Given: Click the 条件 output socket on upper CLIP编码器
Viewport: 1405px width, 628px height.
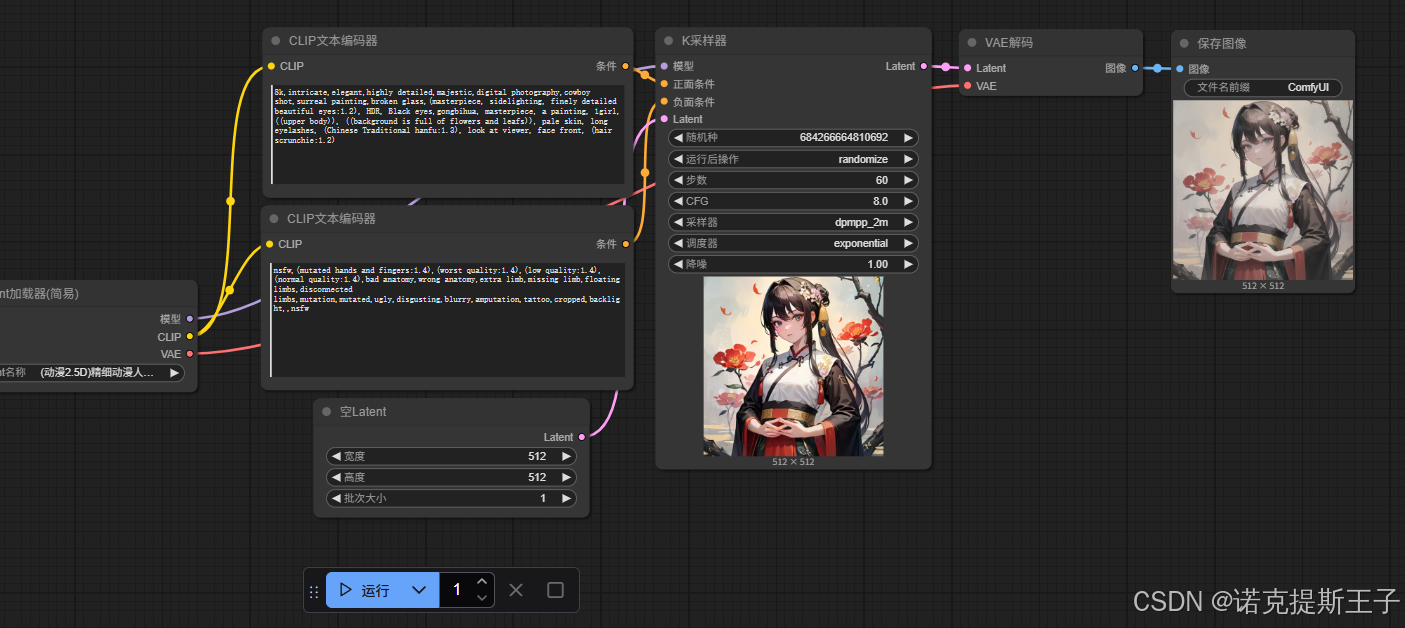Looking at the screenshot, I should click(x=625, y=66).
